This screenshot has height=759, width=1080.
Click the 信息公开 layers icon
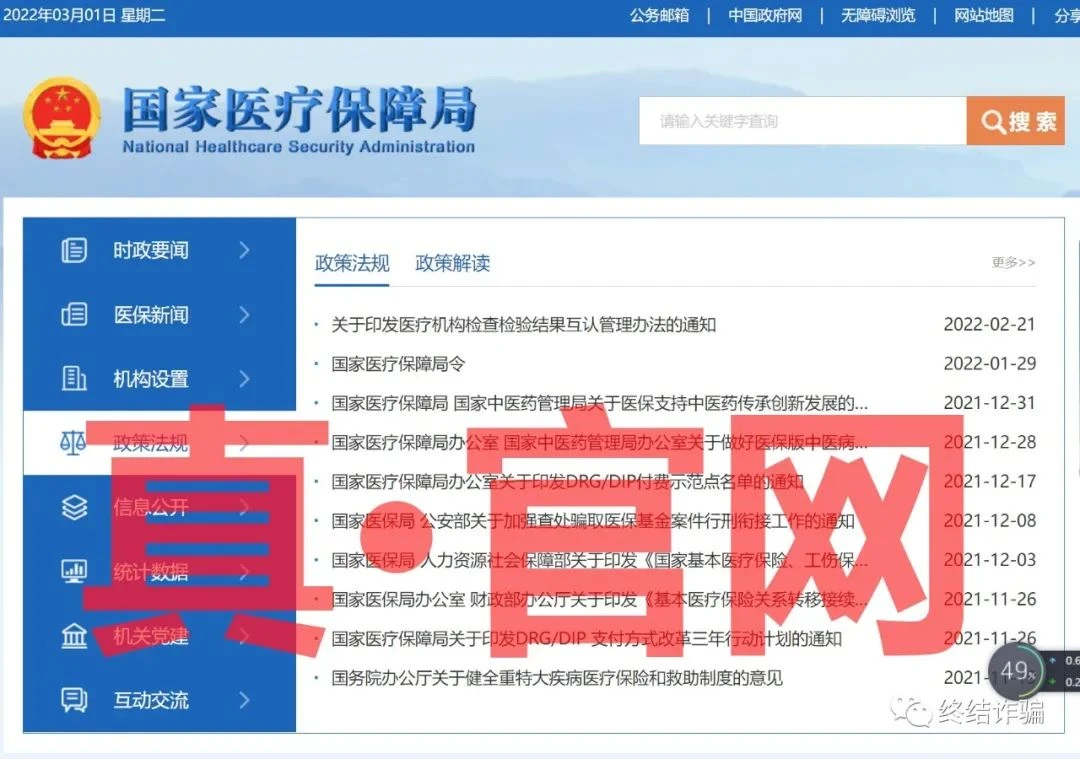click(74, 507)
